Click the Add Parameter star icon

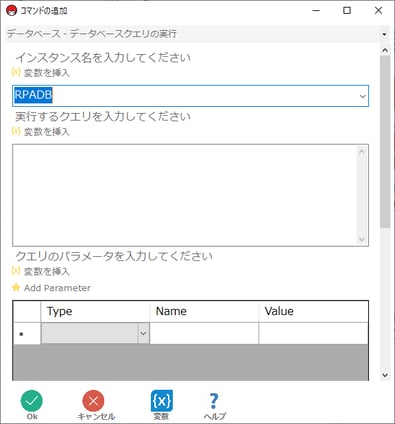tap(16, 287)
